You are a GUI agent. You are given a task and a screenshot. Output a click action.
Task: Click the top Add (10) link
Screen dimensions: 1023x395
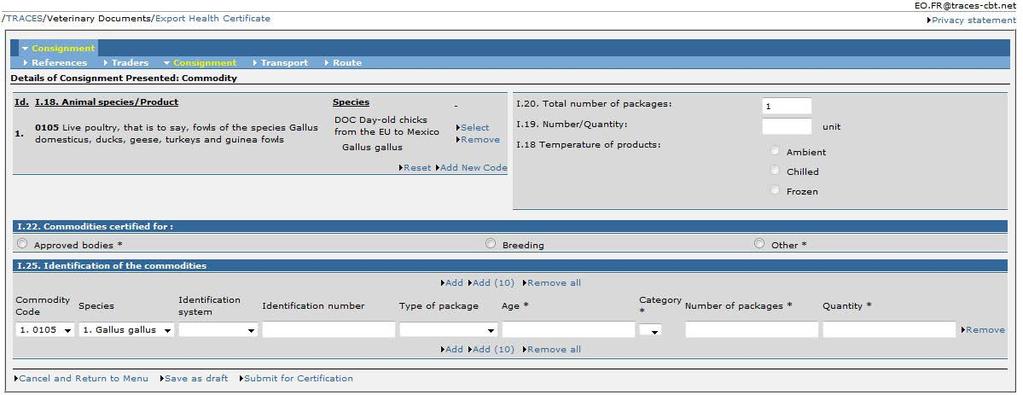point(493,283)
